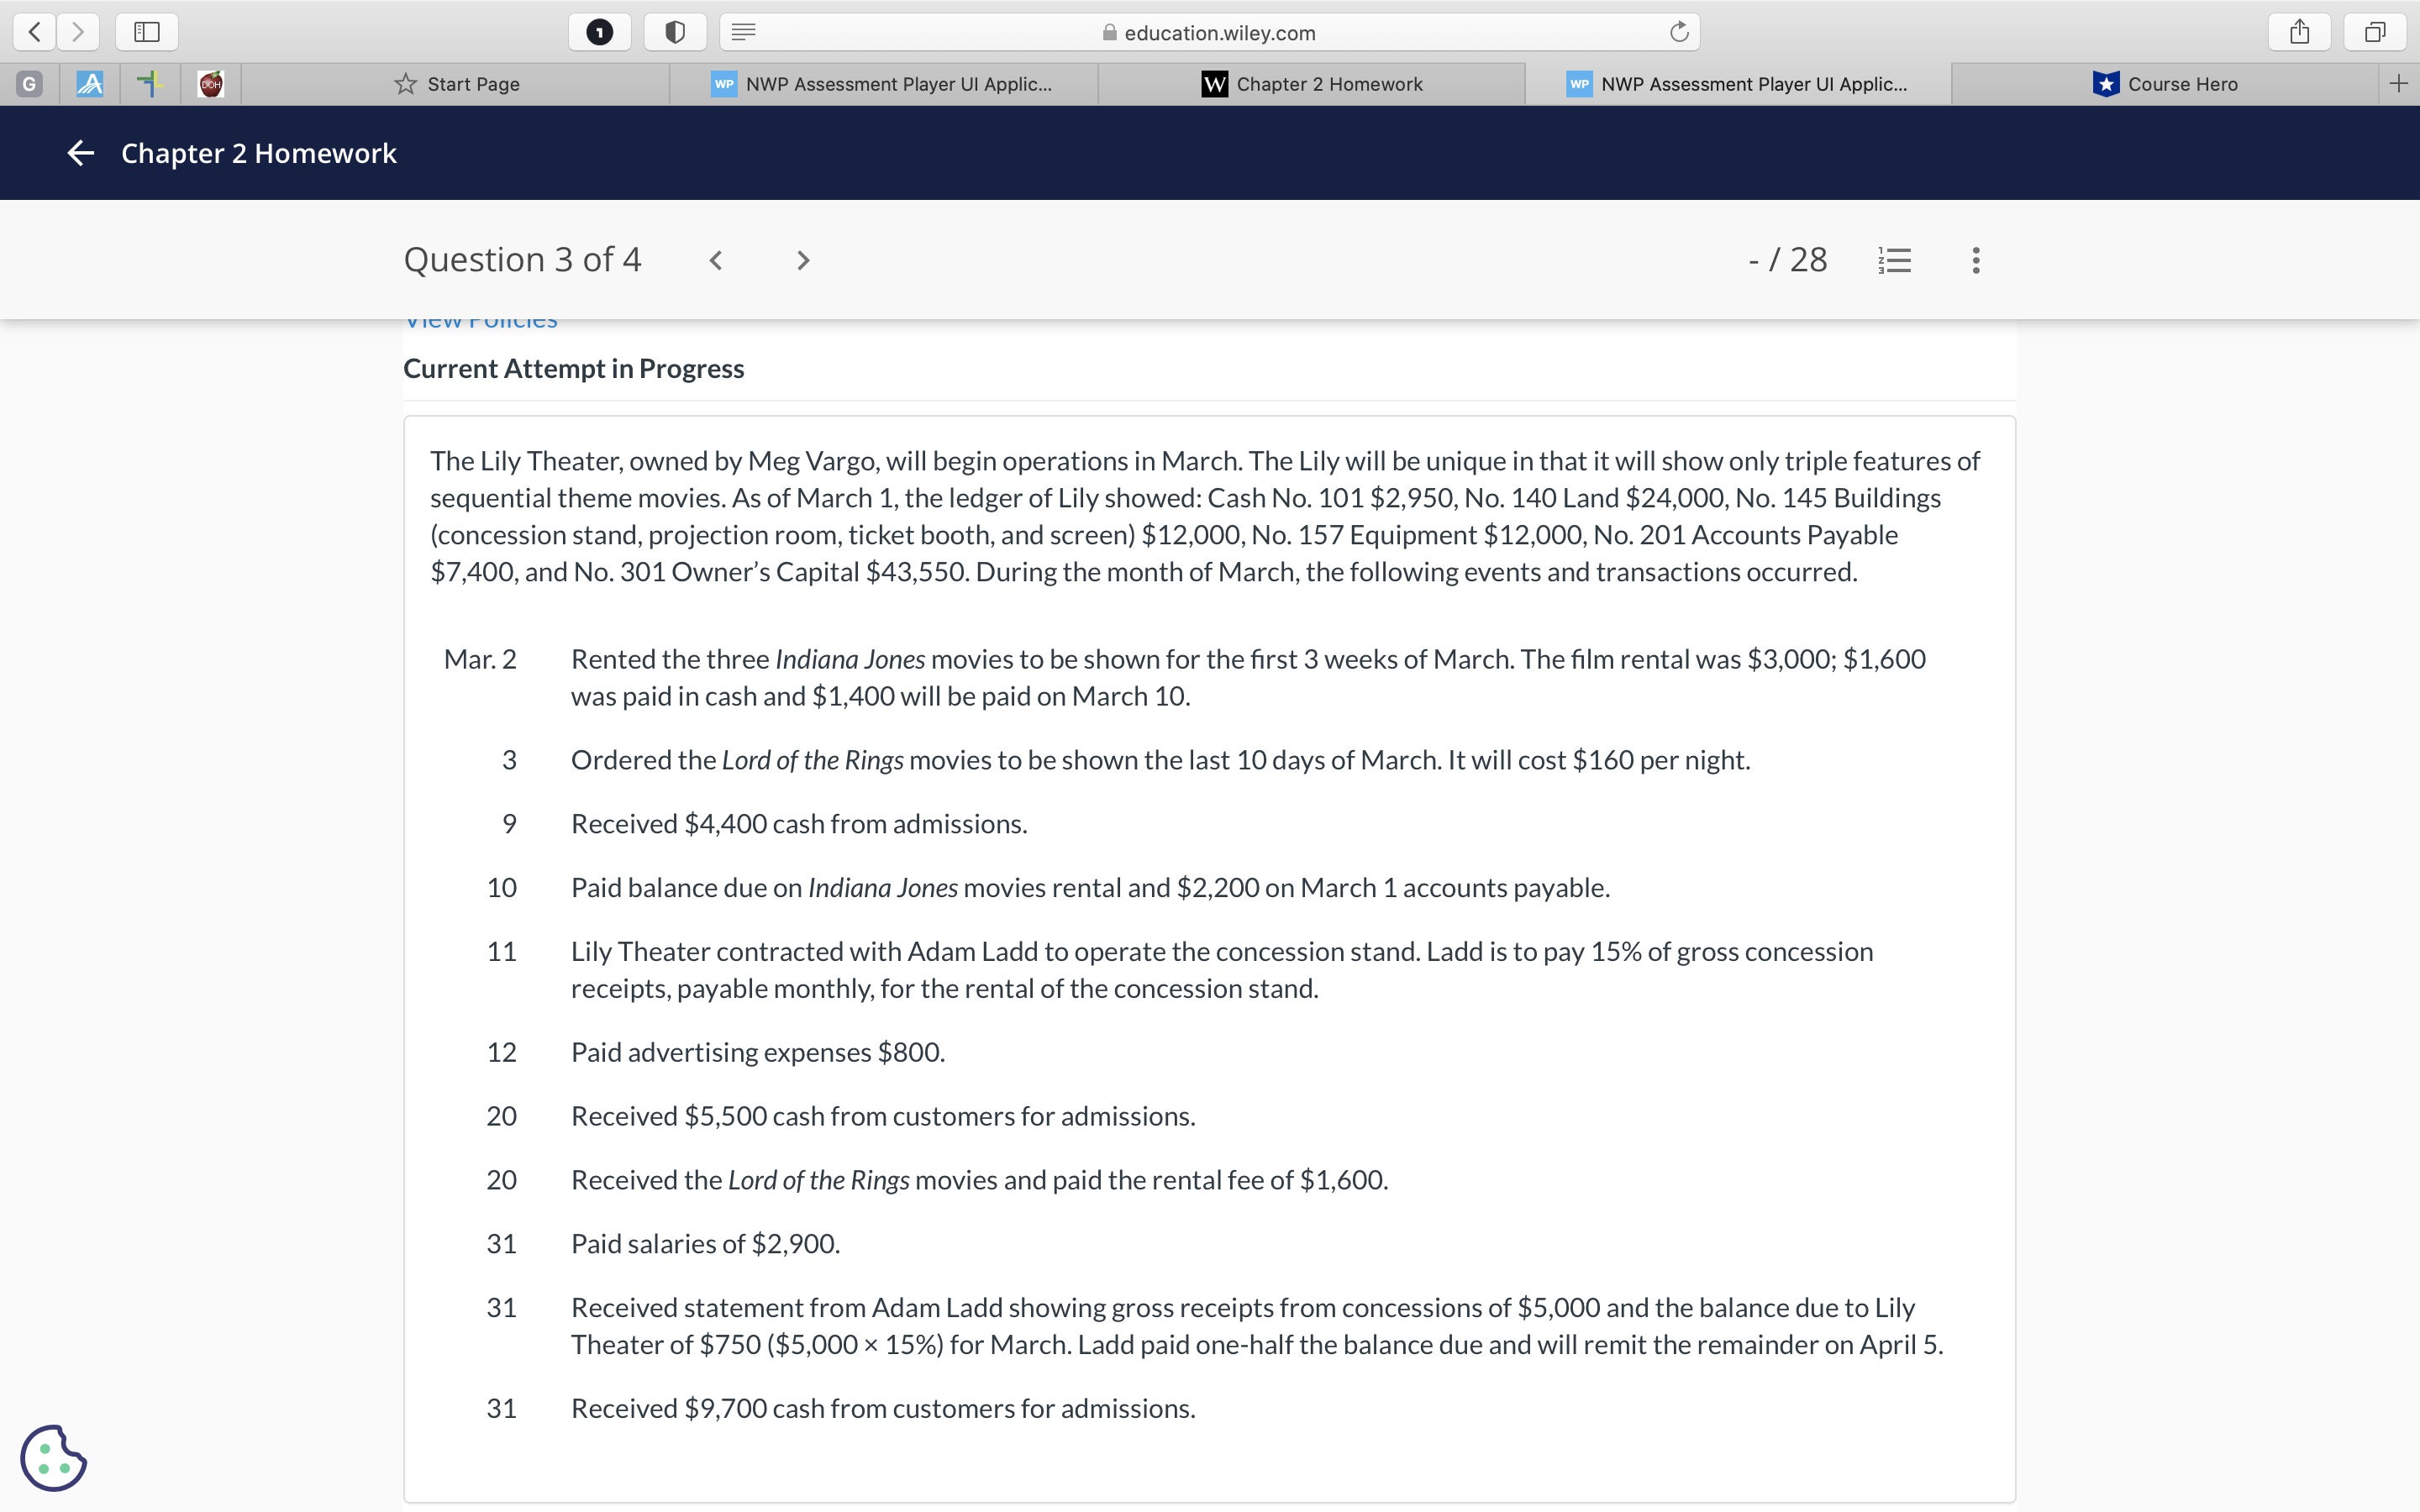2420x1512 pixels.
Task: Open cookie preferences icon
Action: [54, 1457]
